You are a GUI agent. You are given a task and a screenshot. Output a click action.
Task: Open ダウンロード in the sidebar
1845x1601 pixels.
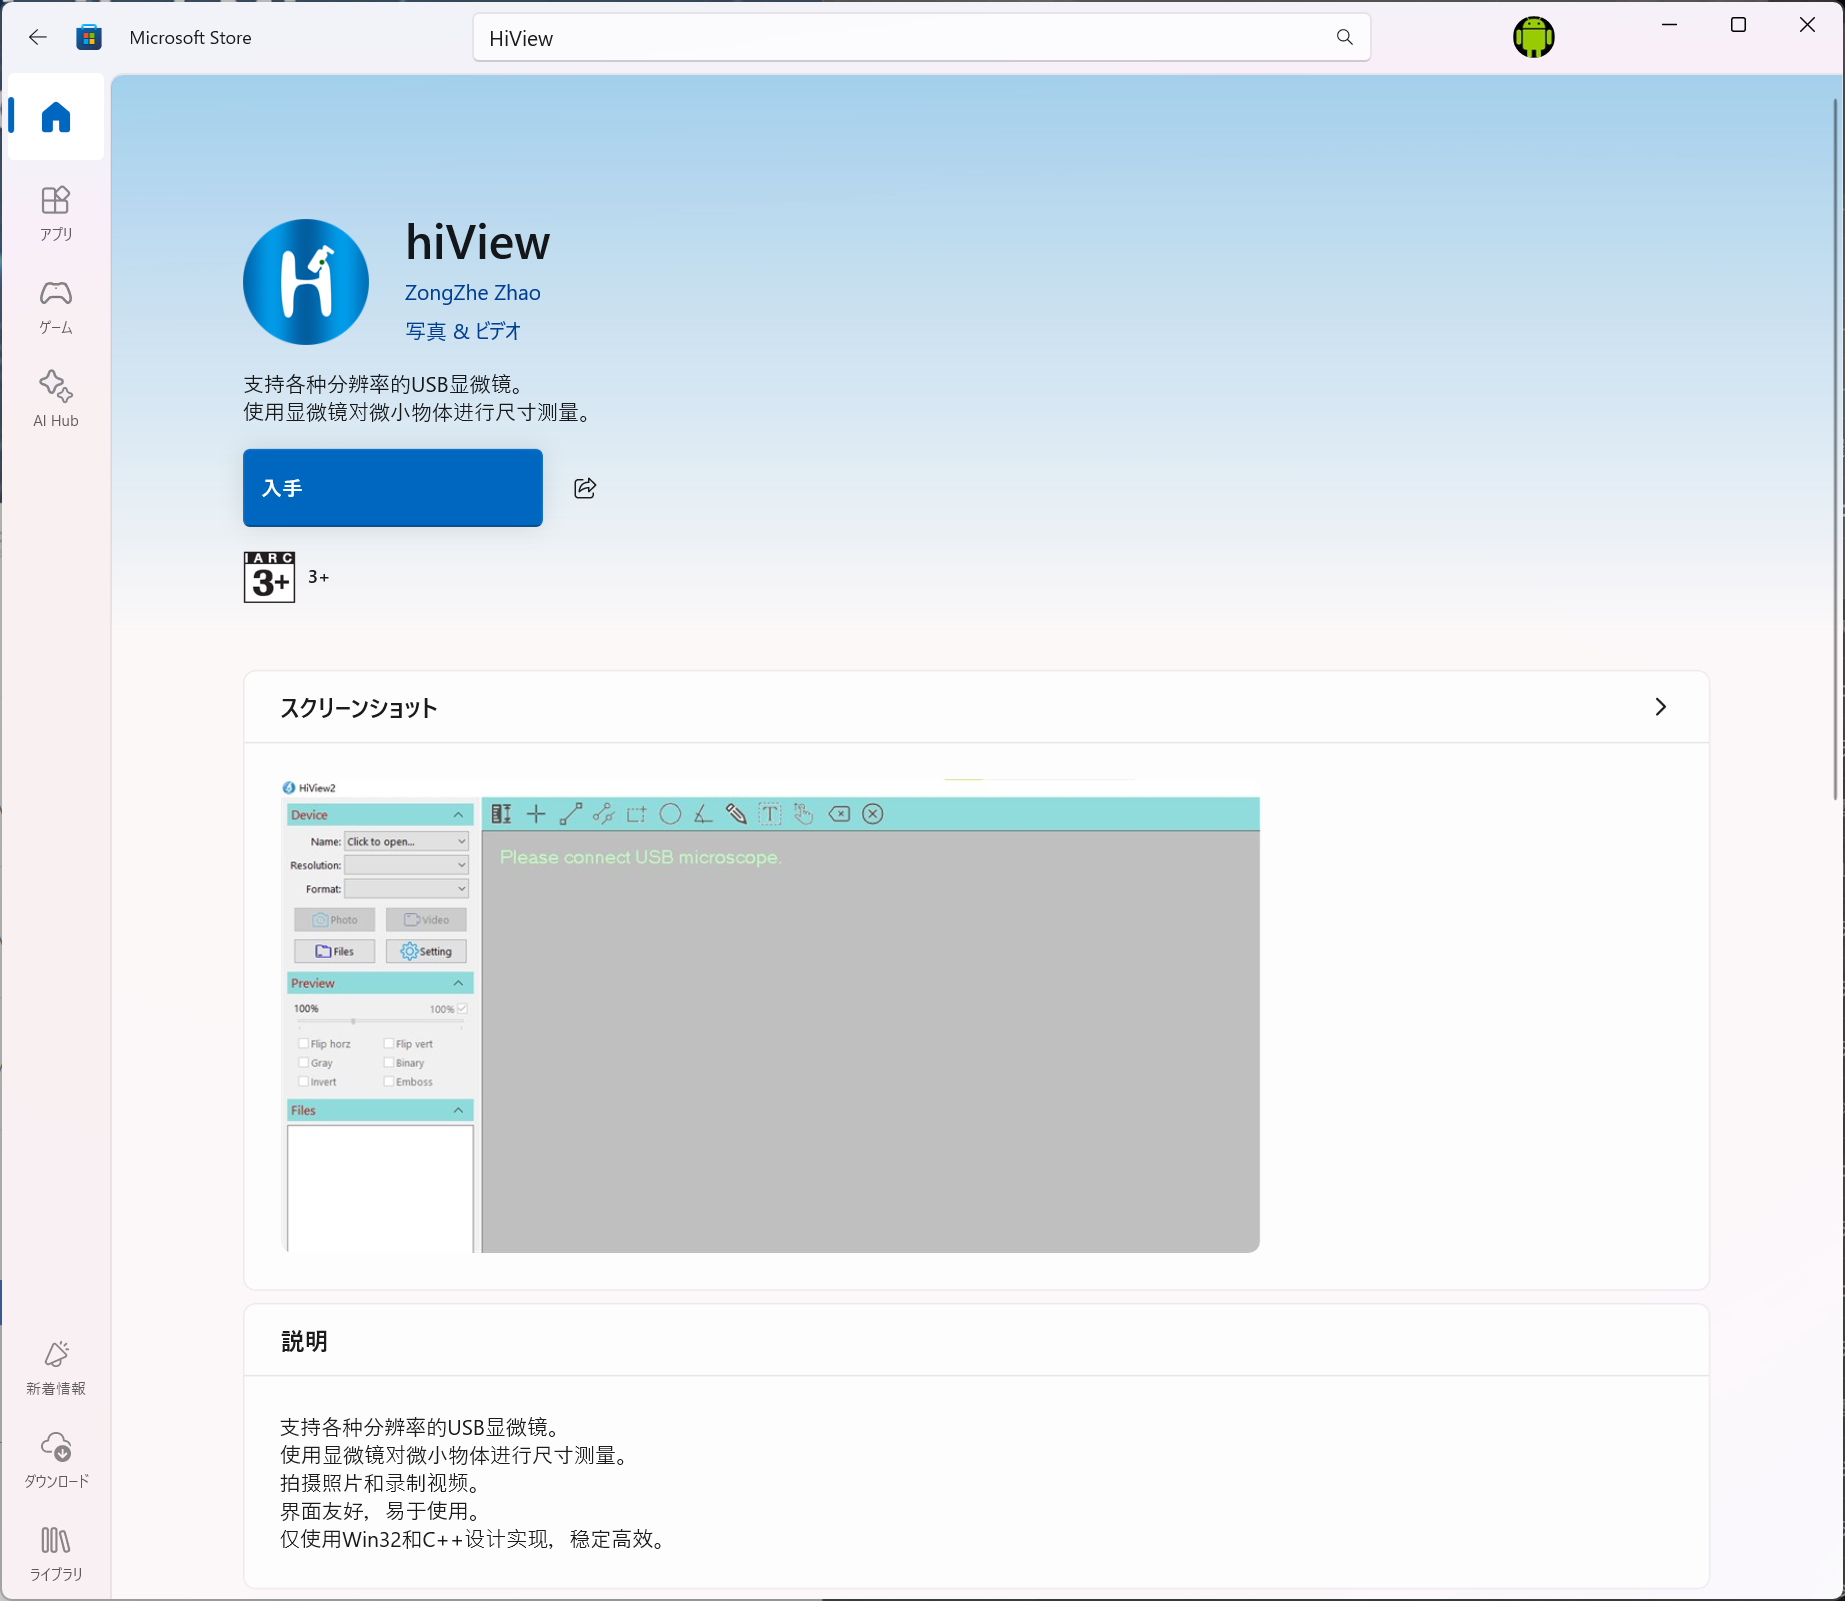pyautogui.click(x=56, y=1459)
